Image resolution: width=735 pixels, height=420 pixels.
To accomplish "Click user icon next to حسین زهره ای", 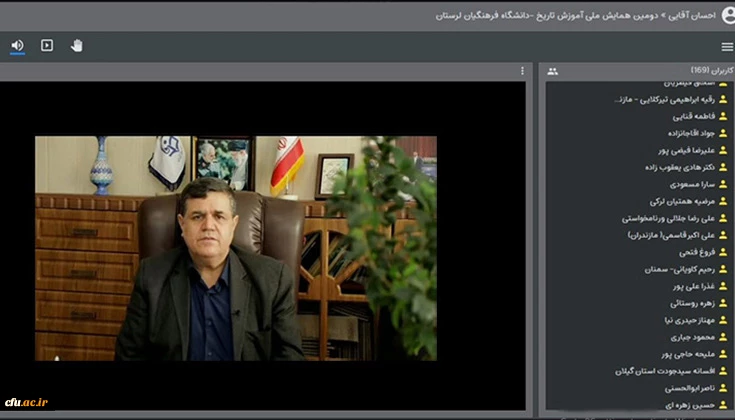I will pos(722,405).
